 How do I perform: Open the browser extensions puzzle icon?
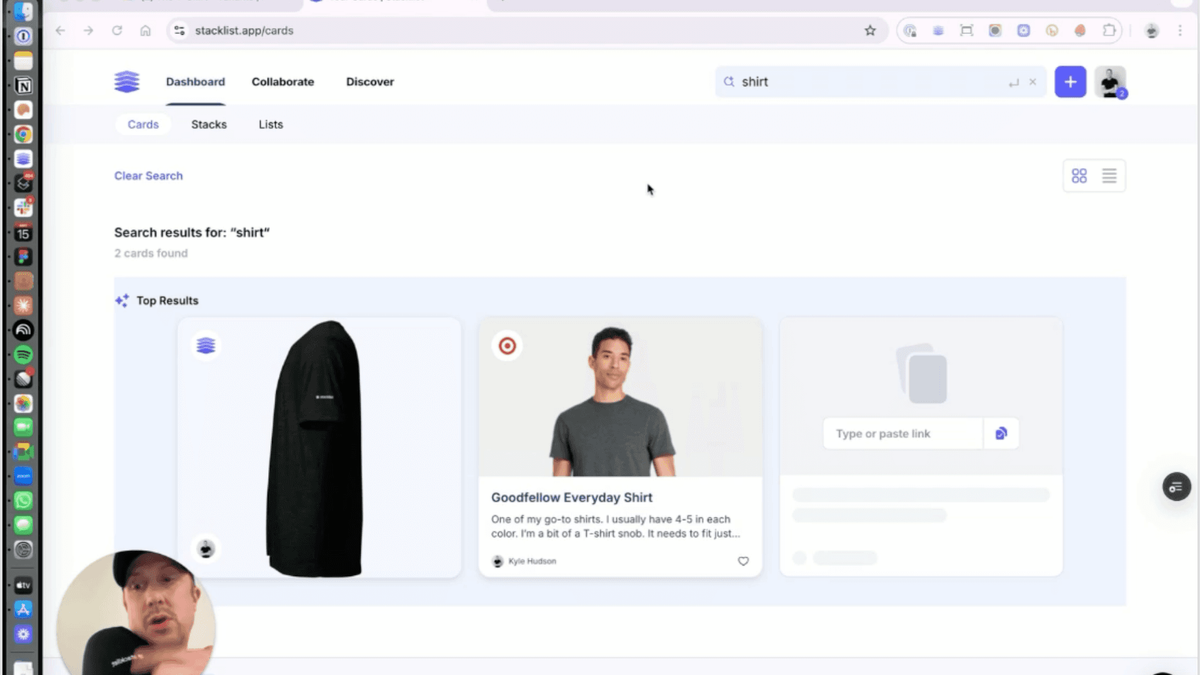(1109, 31)
